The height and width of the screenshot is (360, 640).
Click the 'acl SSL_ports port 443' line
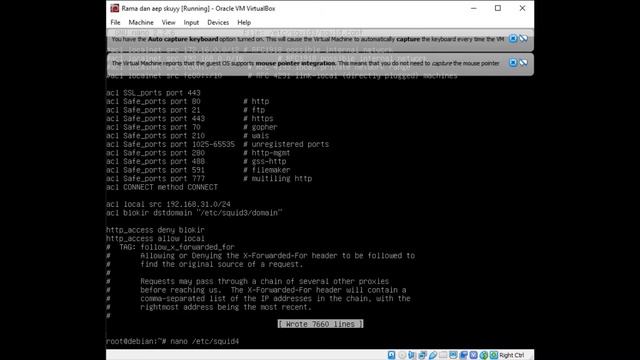click(153, 93)
